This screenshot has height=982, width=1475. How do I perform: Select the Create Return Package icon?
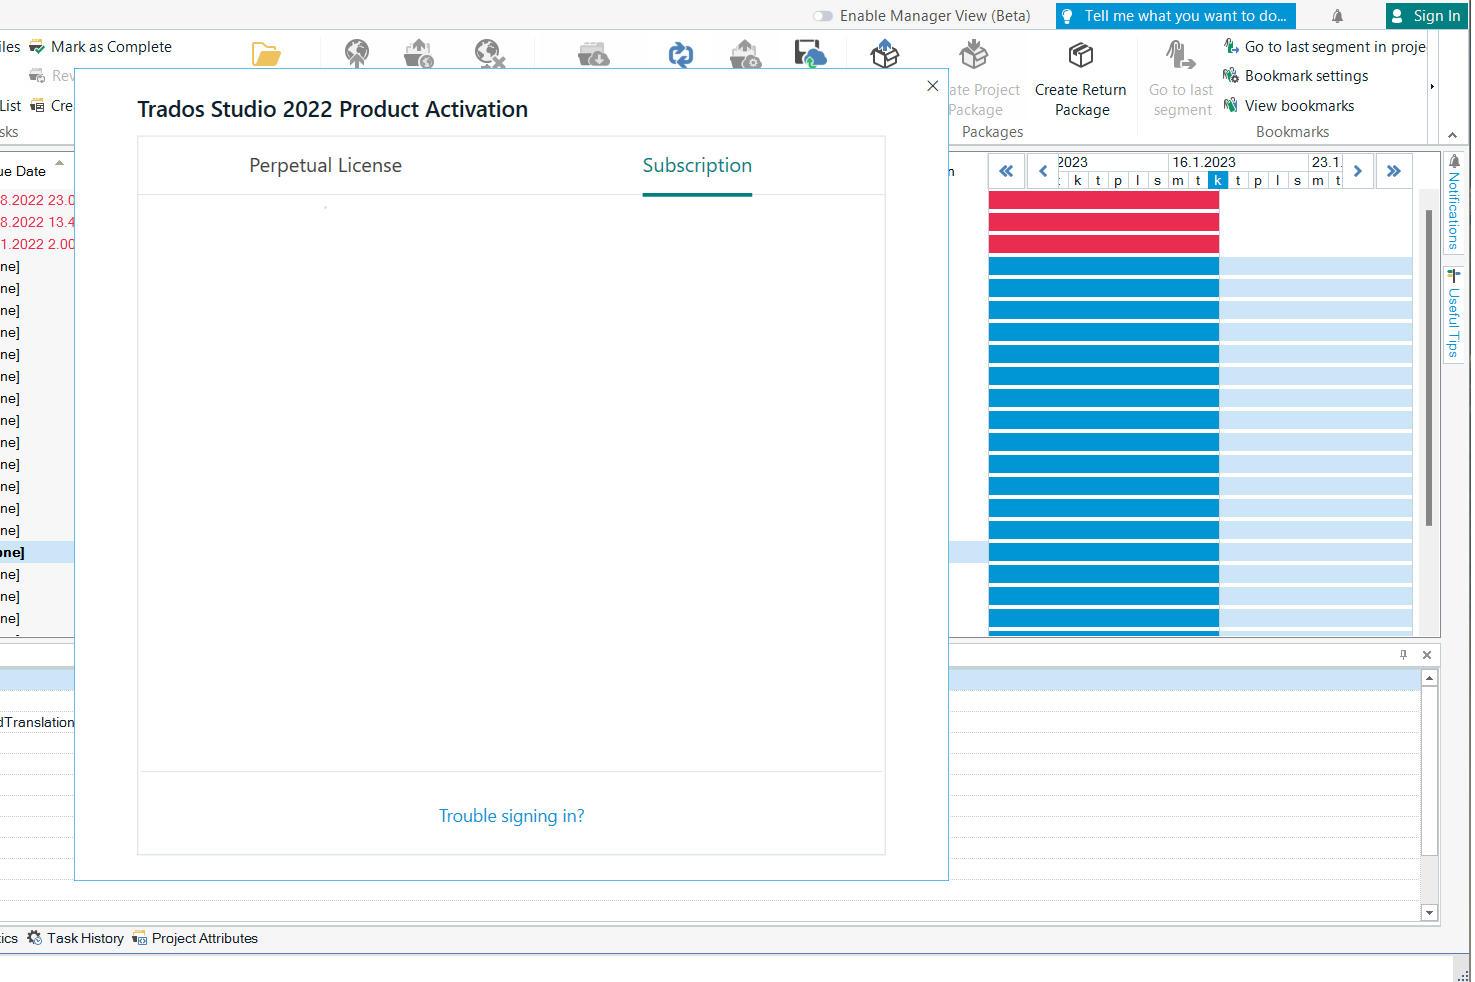(x=1080, y=54)
